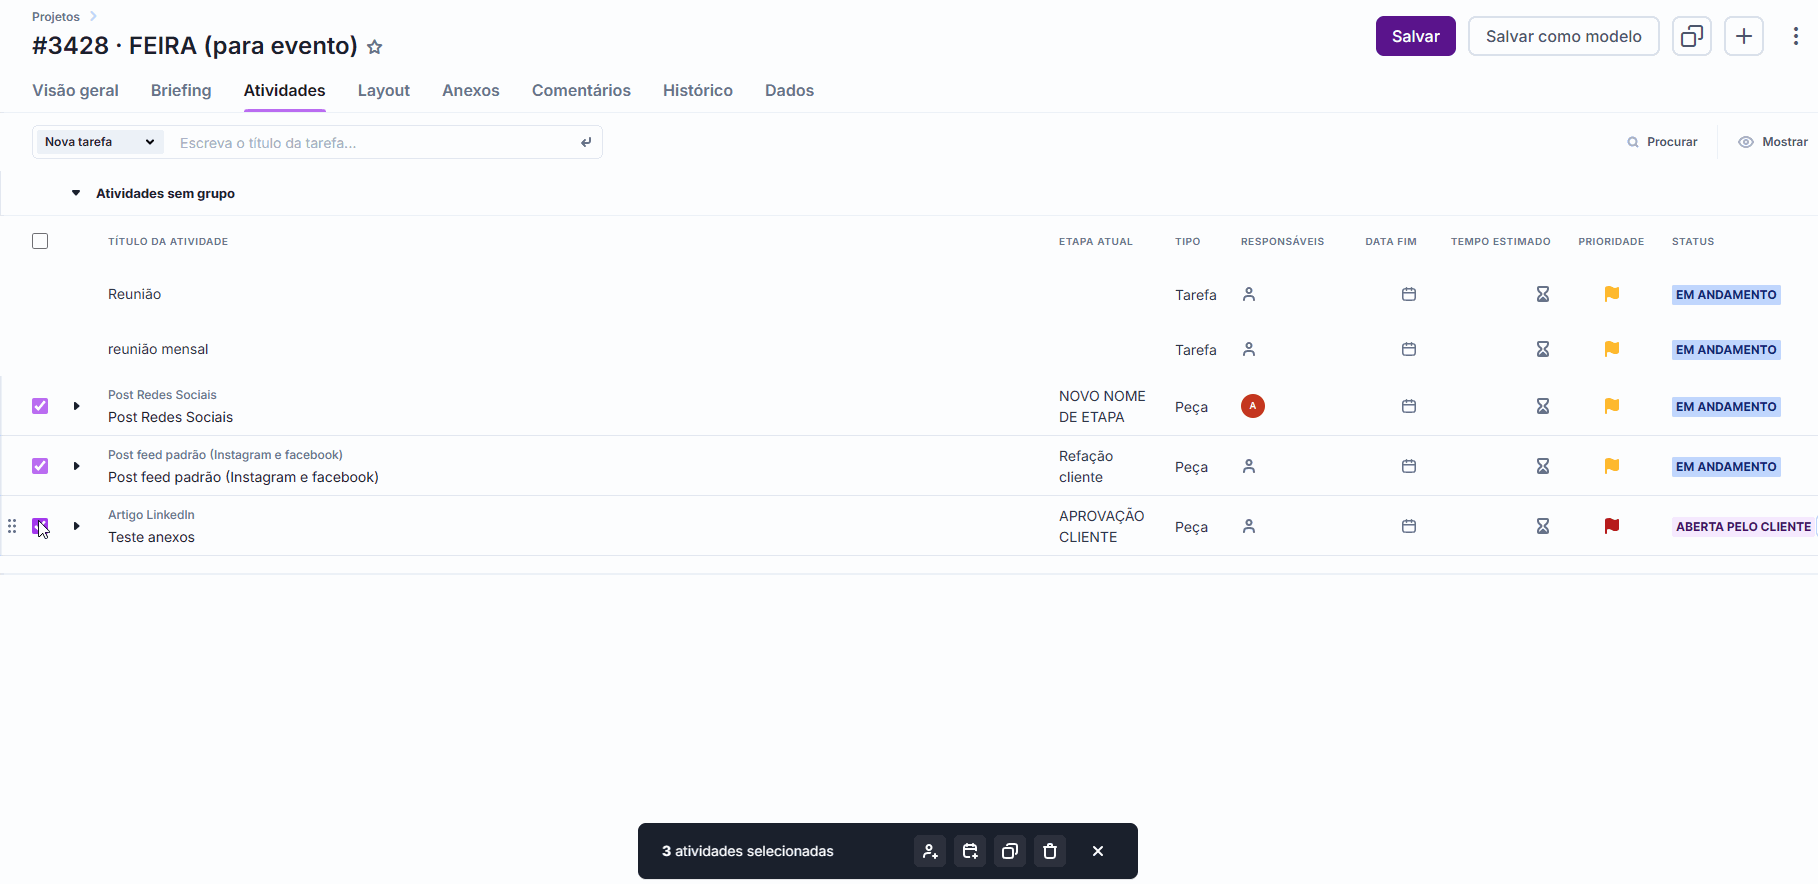The image size is (1818, 884).
Task: Assign responsible person for Reunião row
Action: point(1249,294)
